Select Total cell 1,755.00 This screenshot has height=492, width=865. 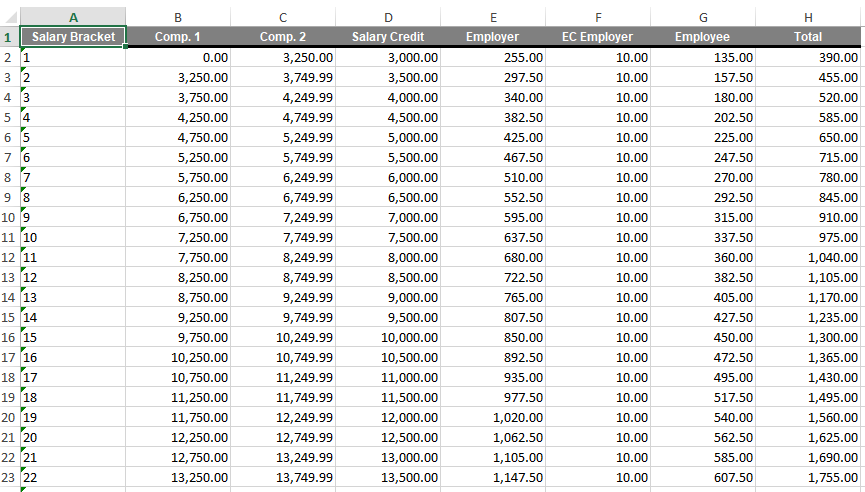pos(808,478)
